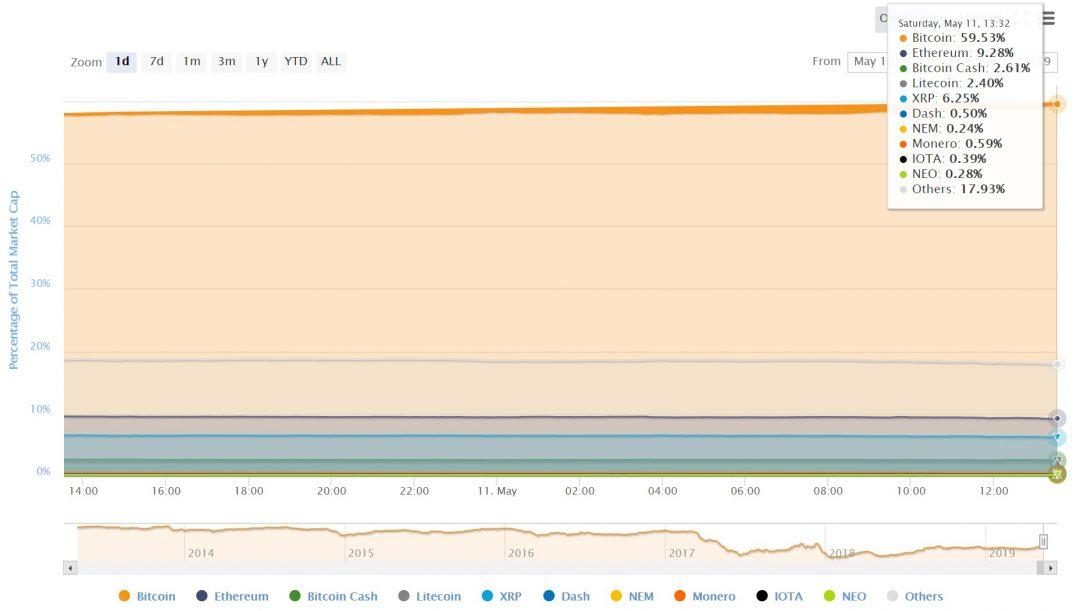1080x611 pixels.
Task: Toggle Dash series in legend
Action: click(x=566, y=597)
